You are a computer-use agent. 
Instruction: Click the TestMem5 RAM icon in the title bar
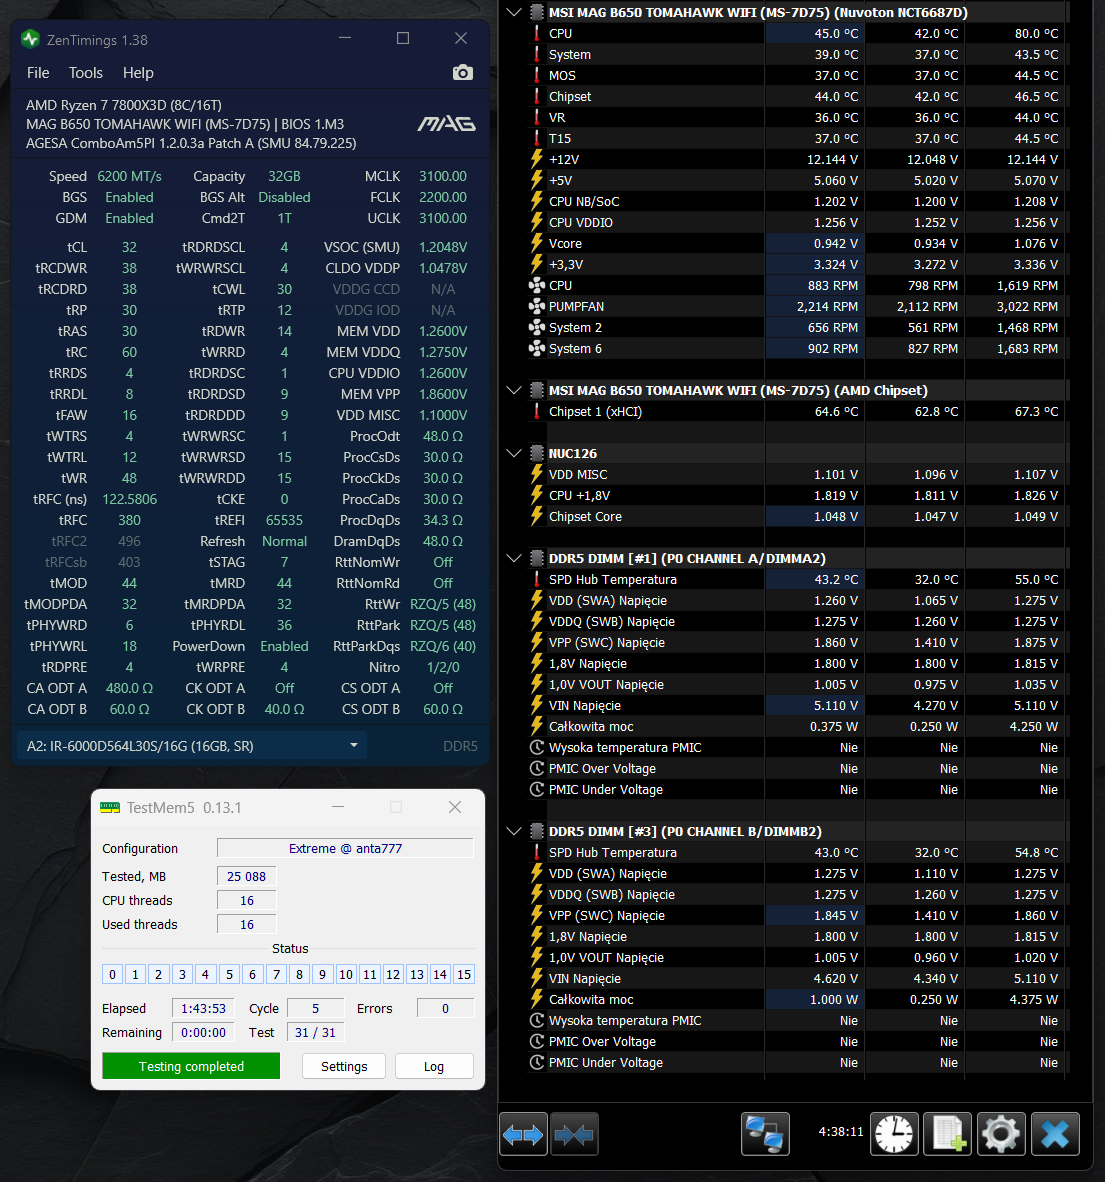pyautogui.click(x=110, y=807)
